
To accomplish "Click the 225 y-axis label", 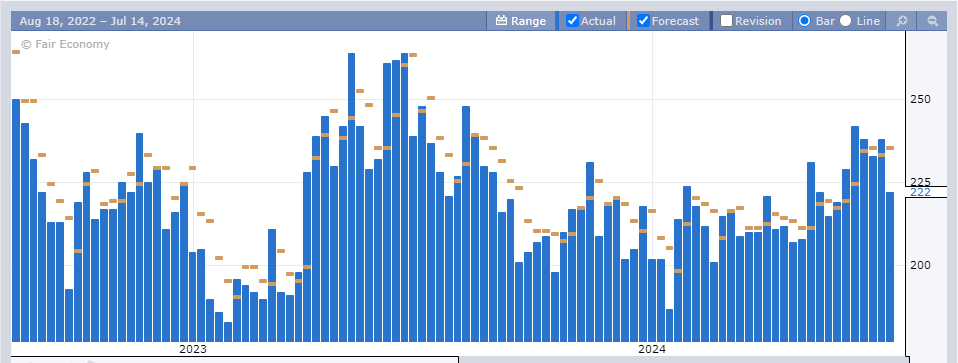I will [x=920, y=182].
